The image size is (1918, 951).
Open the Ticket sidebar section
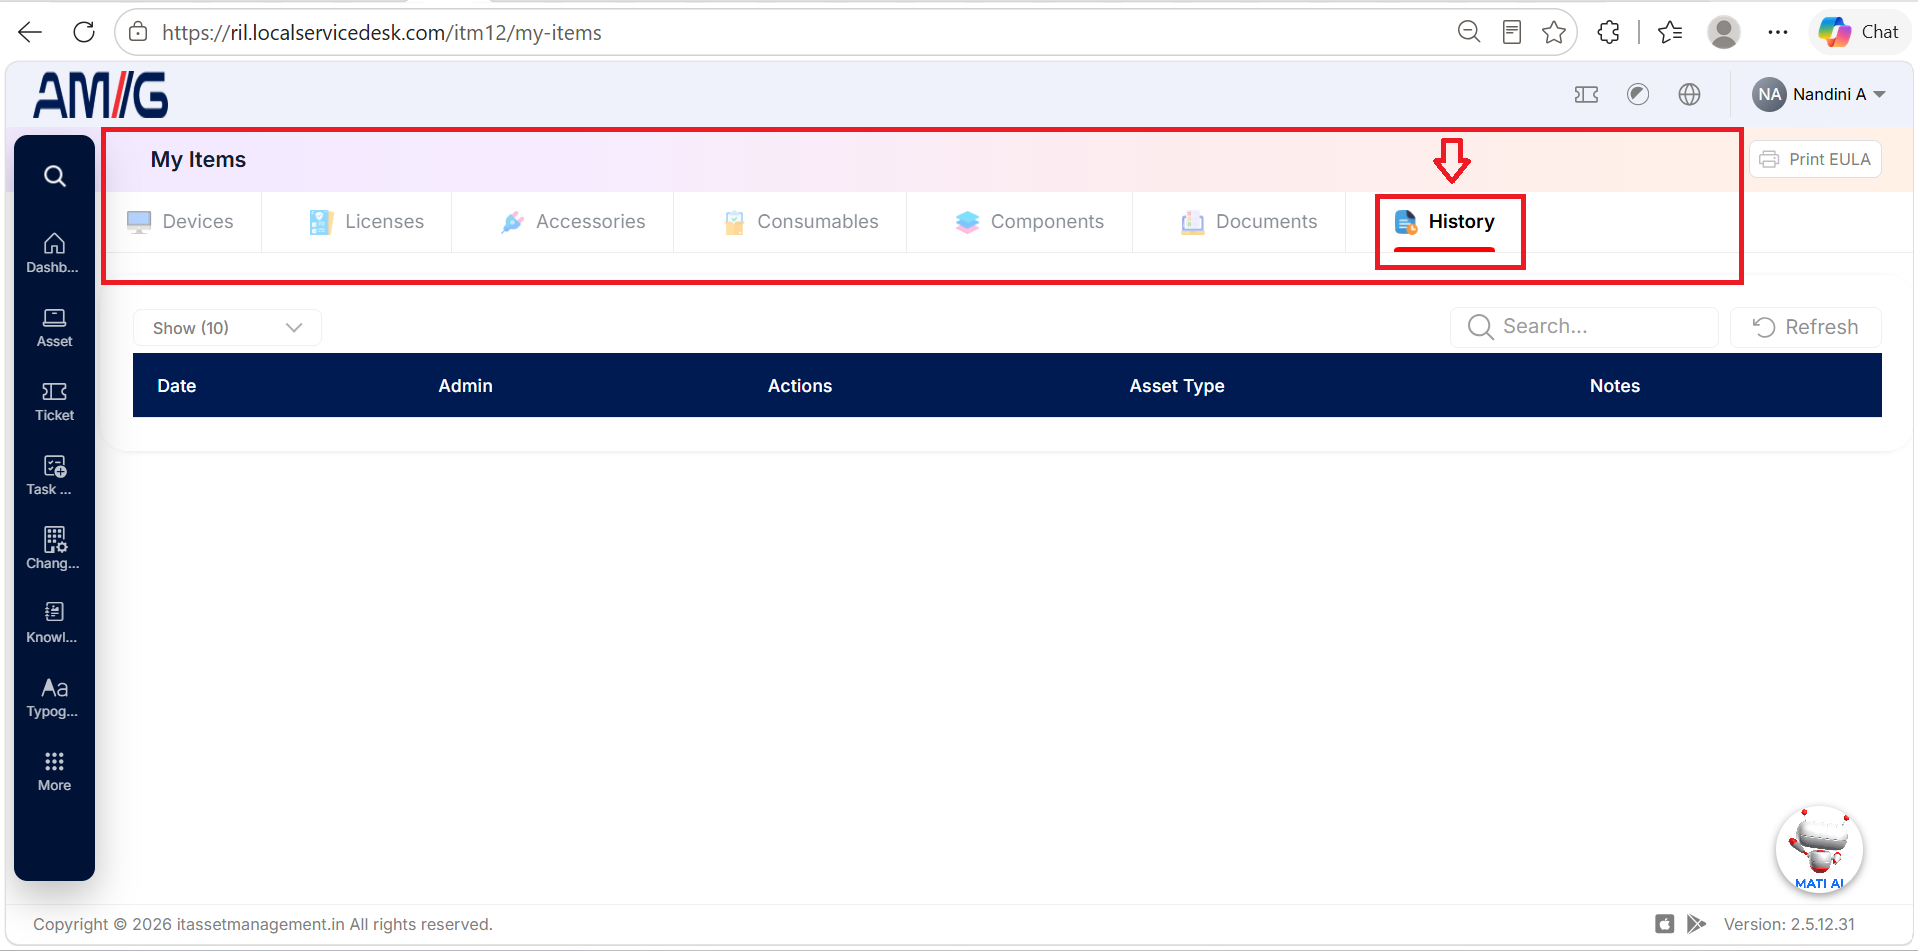tap(54, 401)
